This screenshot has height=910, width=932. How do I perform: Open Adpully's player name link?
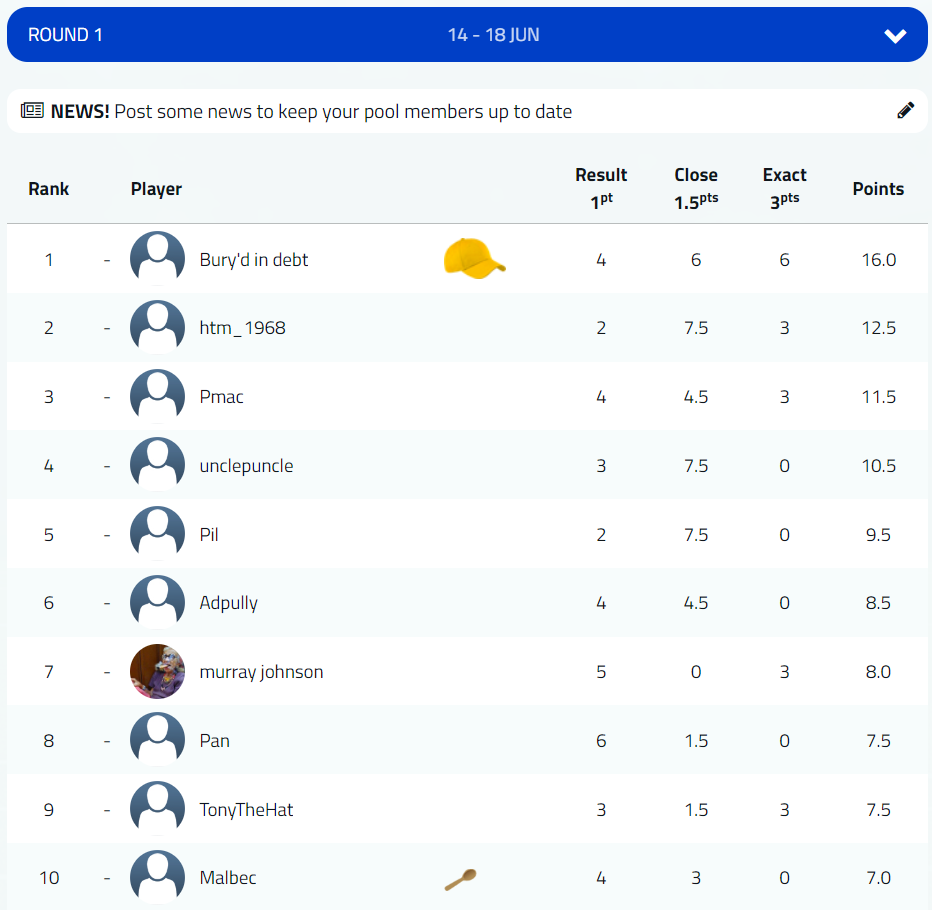click(x=229, y=603)
